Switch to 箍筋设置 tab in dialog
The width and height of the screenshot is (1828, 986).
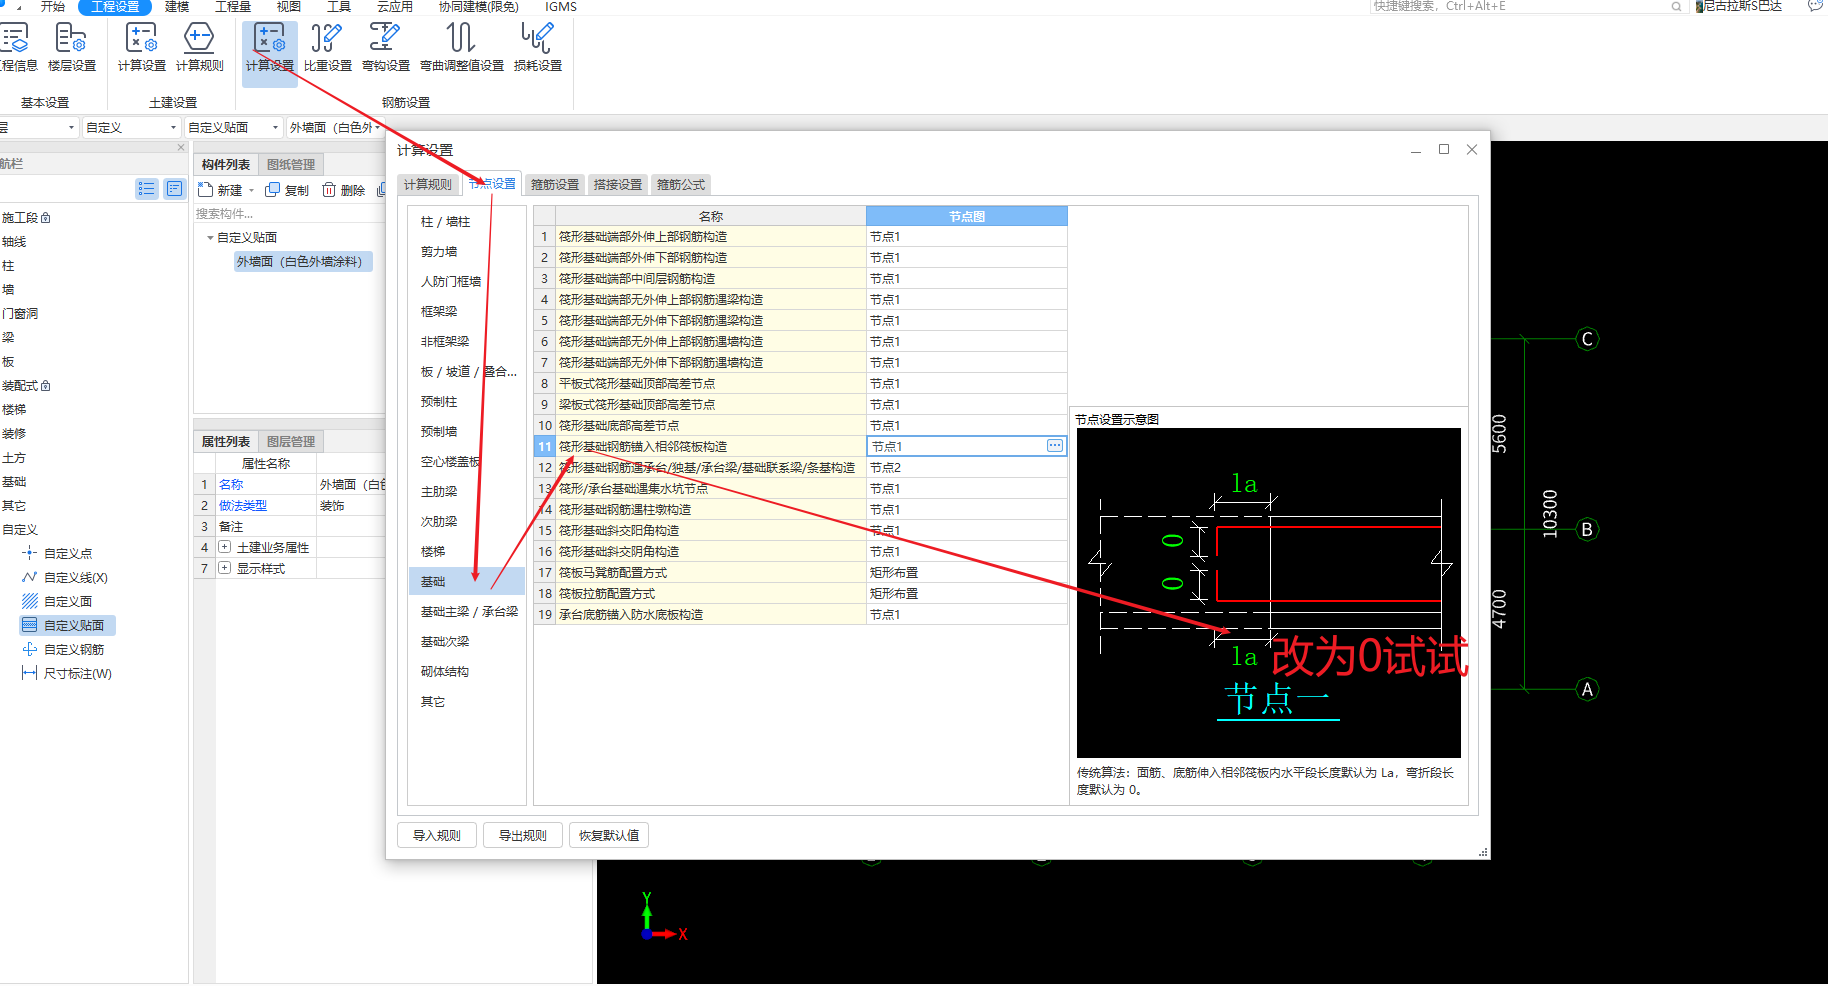[555, 184]
